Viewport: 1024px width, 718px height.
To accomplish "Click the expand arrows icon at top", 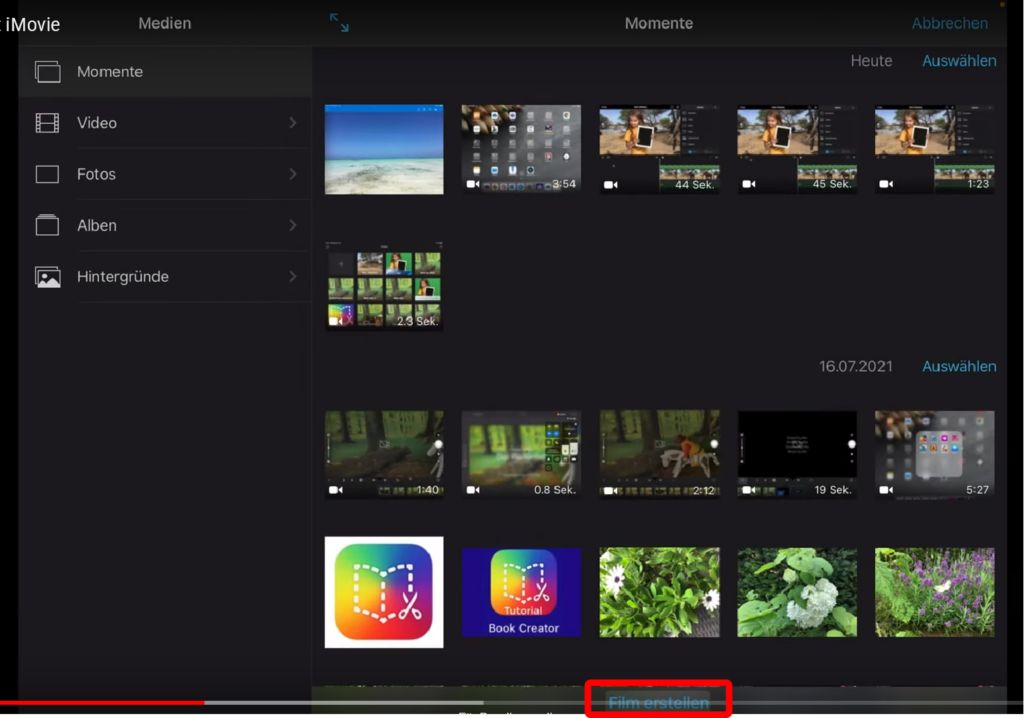I will [x=340, y=23].
